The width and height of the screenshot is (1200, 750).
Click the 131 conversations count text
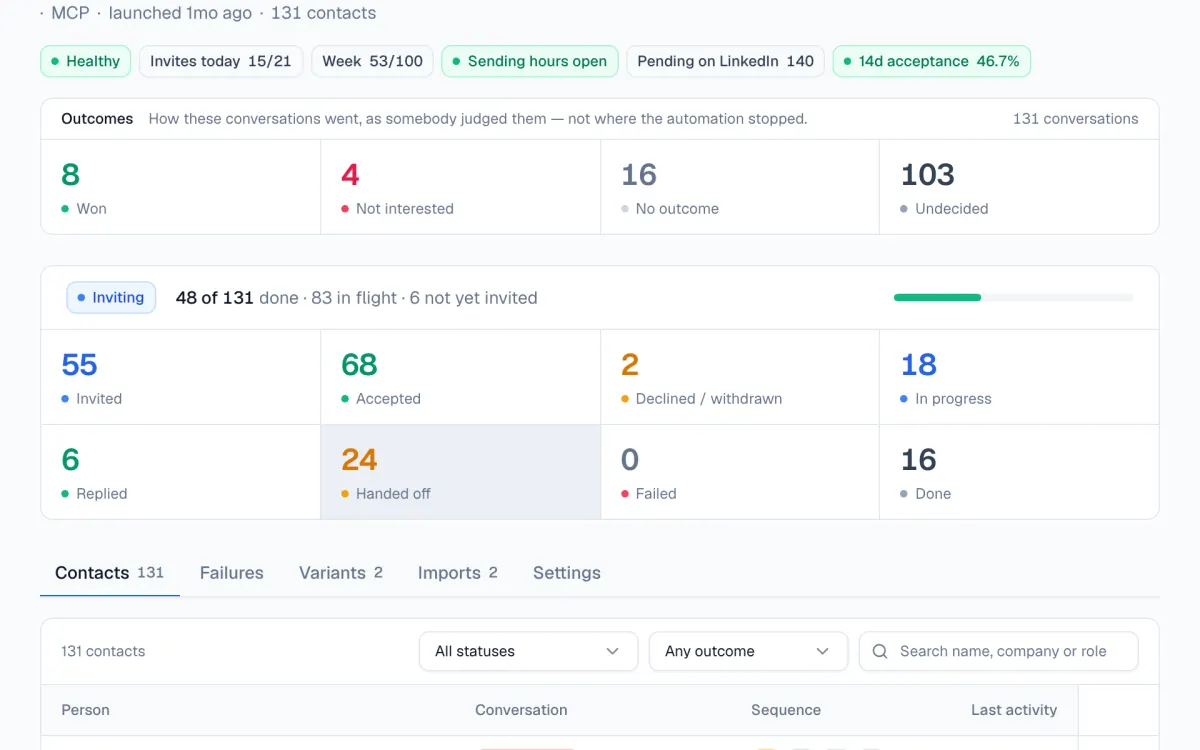tap(1075, 118)
